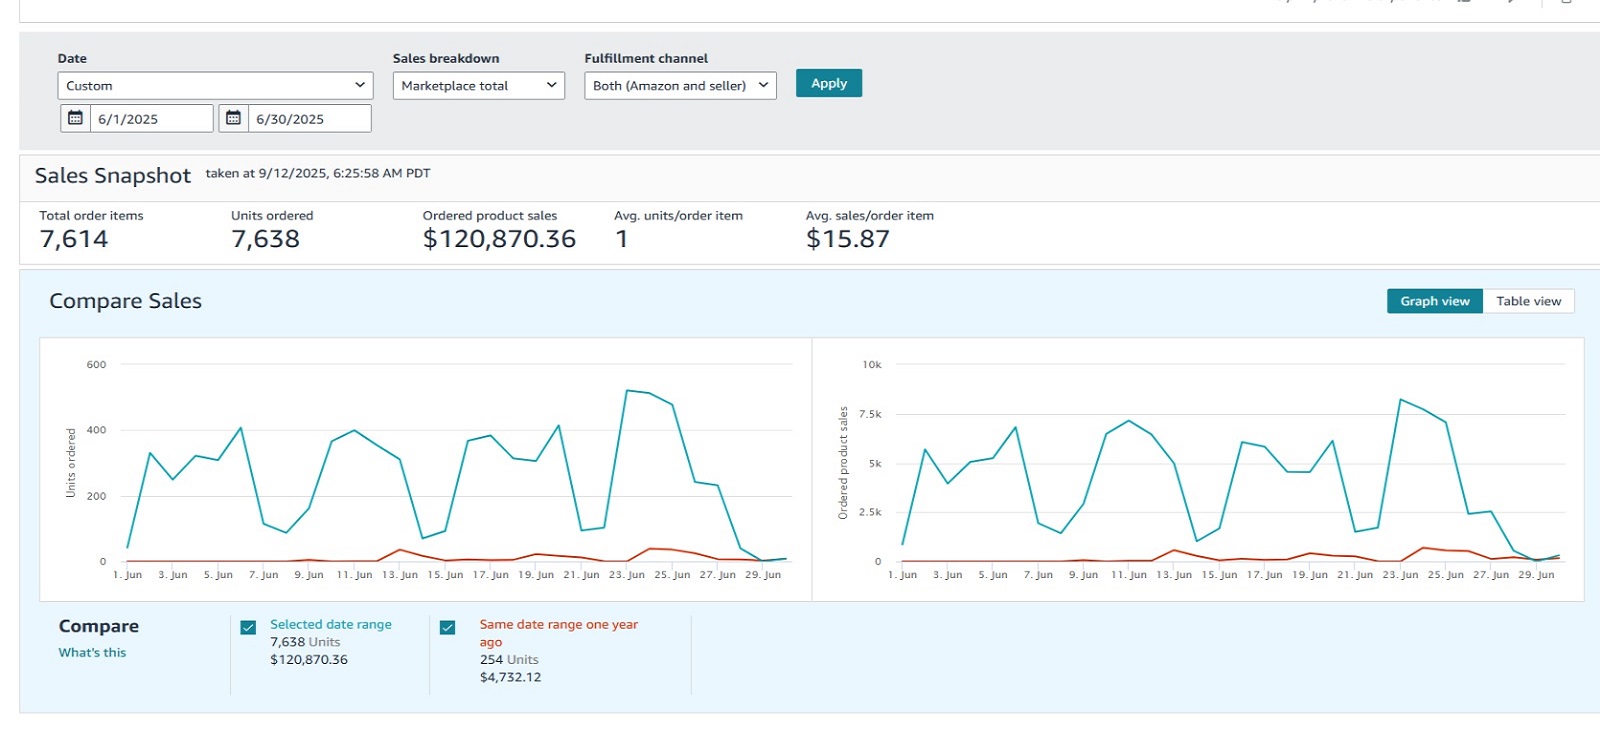Click the Avg. sales/order item value $15.87
Viewport: 1600px width, 745px height.
(x=847, y=239)
